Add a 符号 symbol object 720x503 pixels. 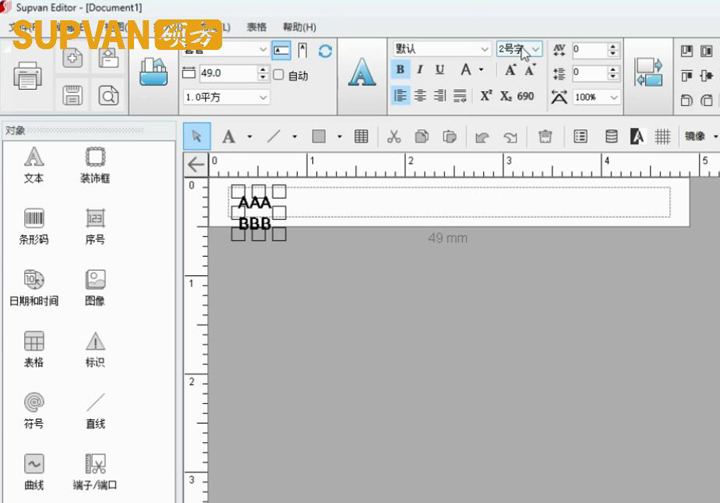(34, 409)
